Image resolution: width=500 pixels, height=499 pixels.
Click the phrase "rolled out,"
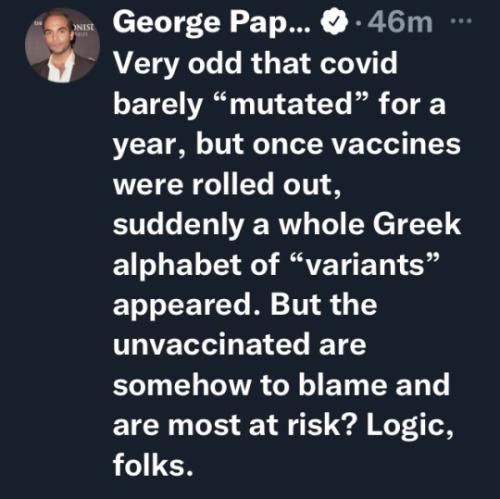[x=266, y=185]
